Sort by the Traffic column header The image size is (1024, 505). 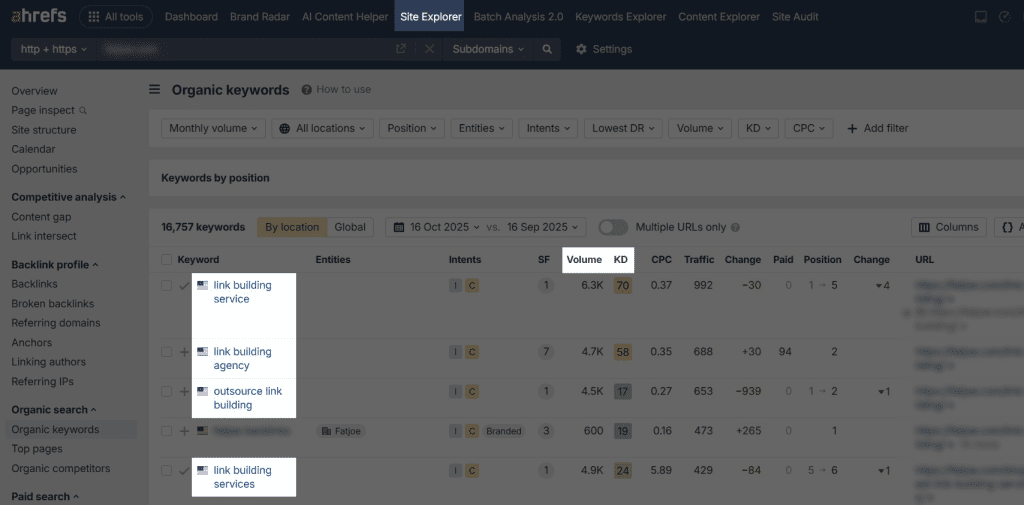click(x=699, y=259)
